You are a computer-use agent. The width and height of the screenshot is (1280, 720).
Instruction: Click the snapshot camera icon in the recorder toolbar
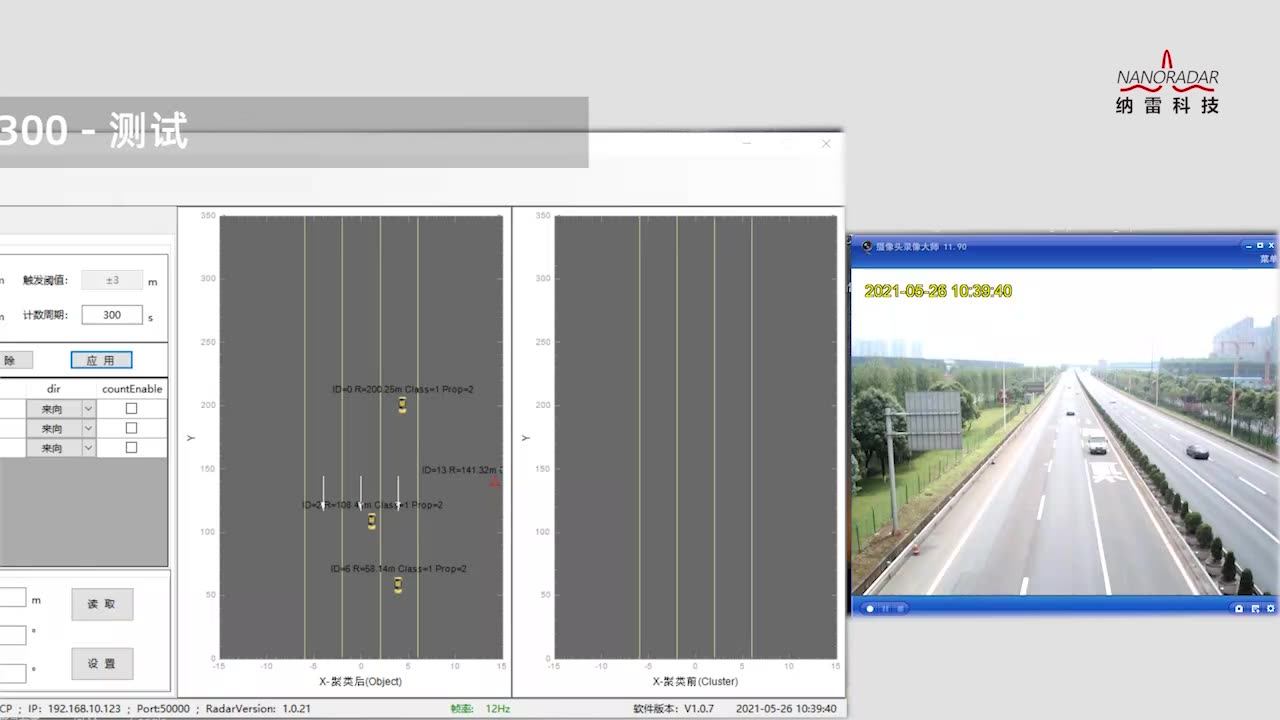click(x=1239, y=608)
